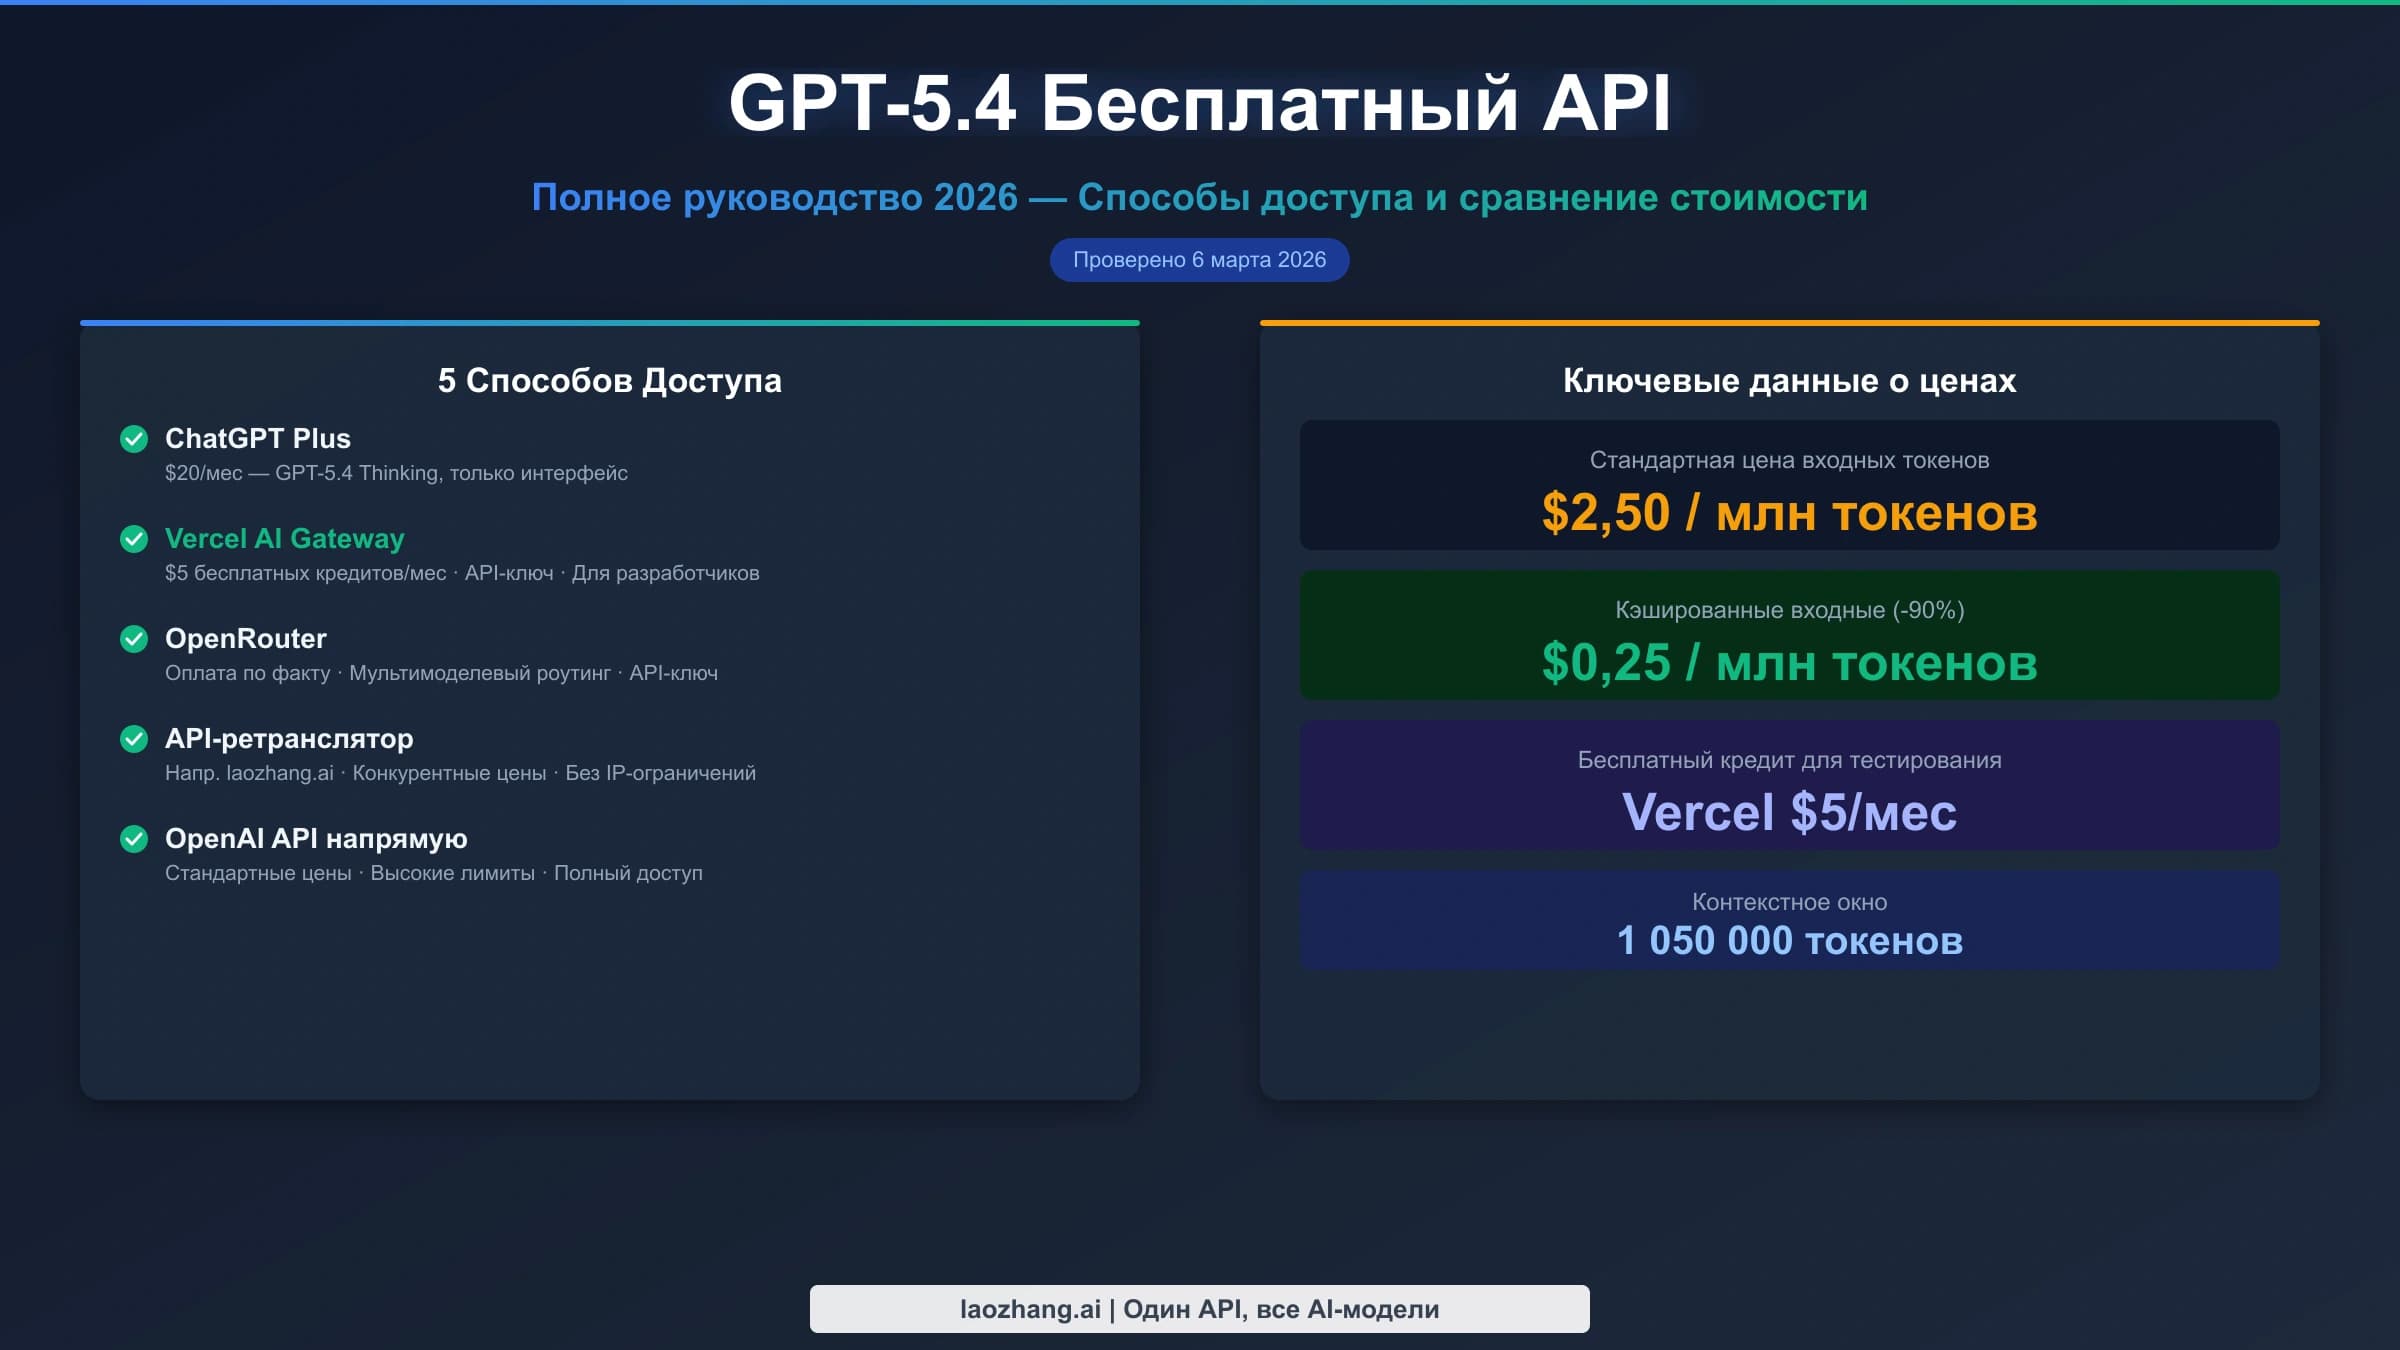Click the checkmark next to API-ретранслятор
Screen dimensions: 2400x1350
pyautogui.click(x=134, y=739)
